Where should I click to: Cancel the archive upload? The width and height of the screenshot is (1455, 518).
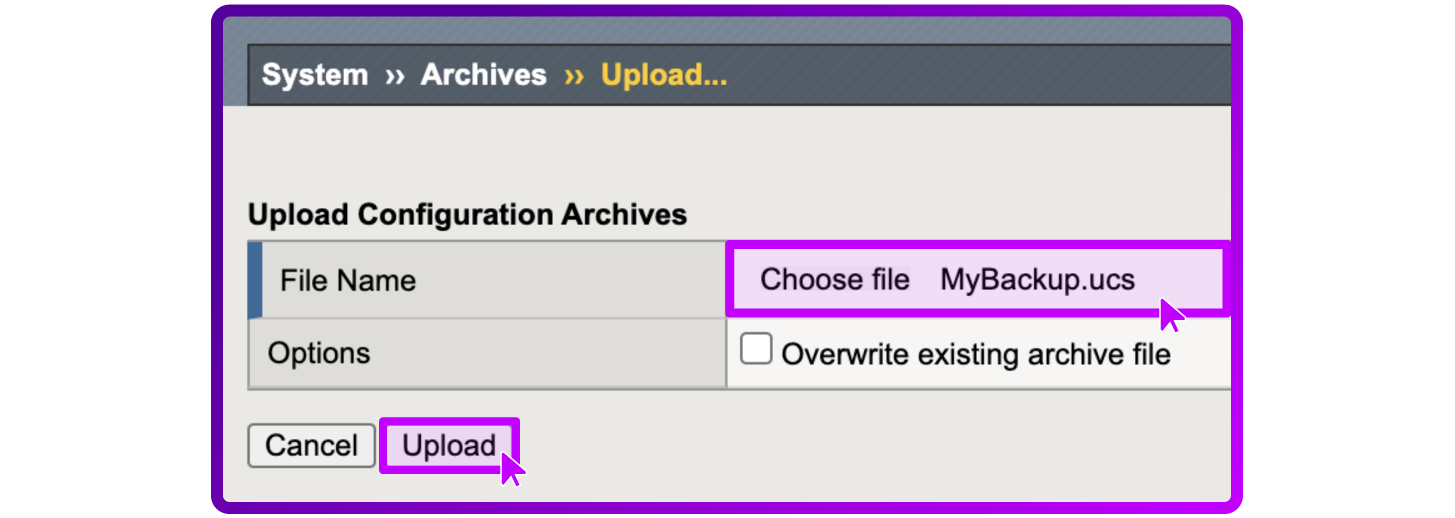[311, 446]
